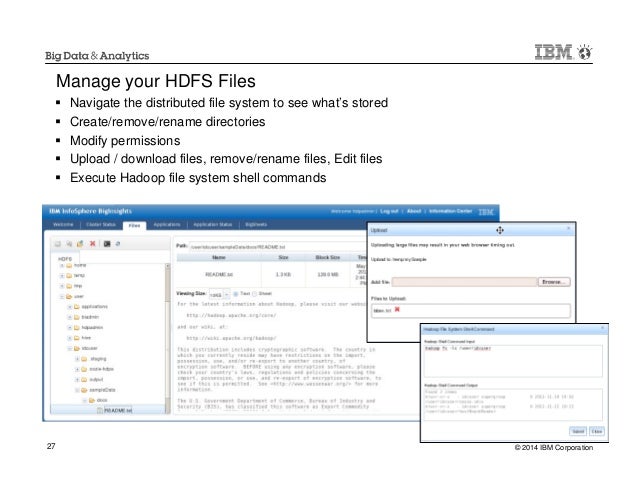Click the Hadoop shell command input box
Screen dimensions: 638x493
pos(513,361)
